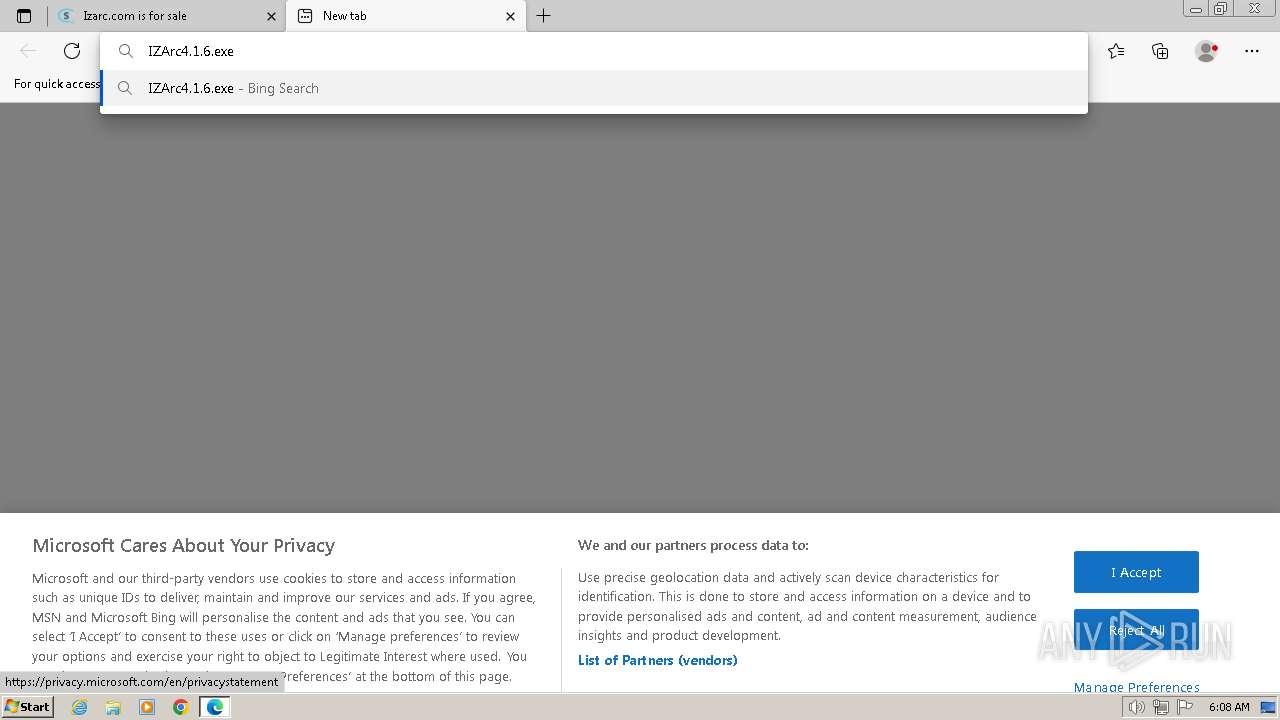Launch Internet Explorer from taskbar
This screenshot has width=1280, height=720.
(80, 707)
